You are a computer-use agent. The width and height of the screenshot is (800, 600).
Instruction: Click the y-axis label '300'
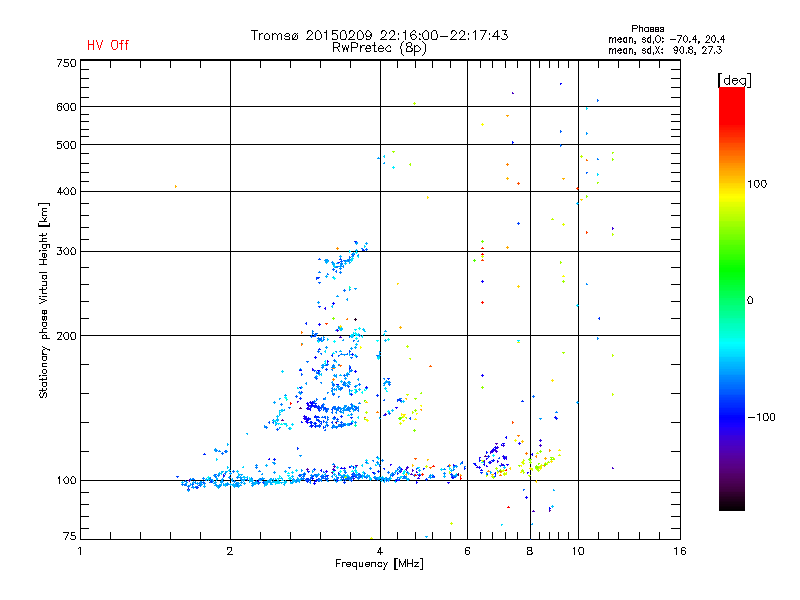pos(66,251)
